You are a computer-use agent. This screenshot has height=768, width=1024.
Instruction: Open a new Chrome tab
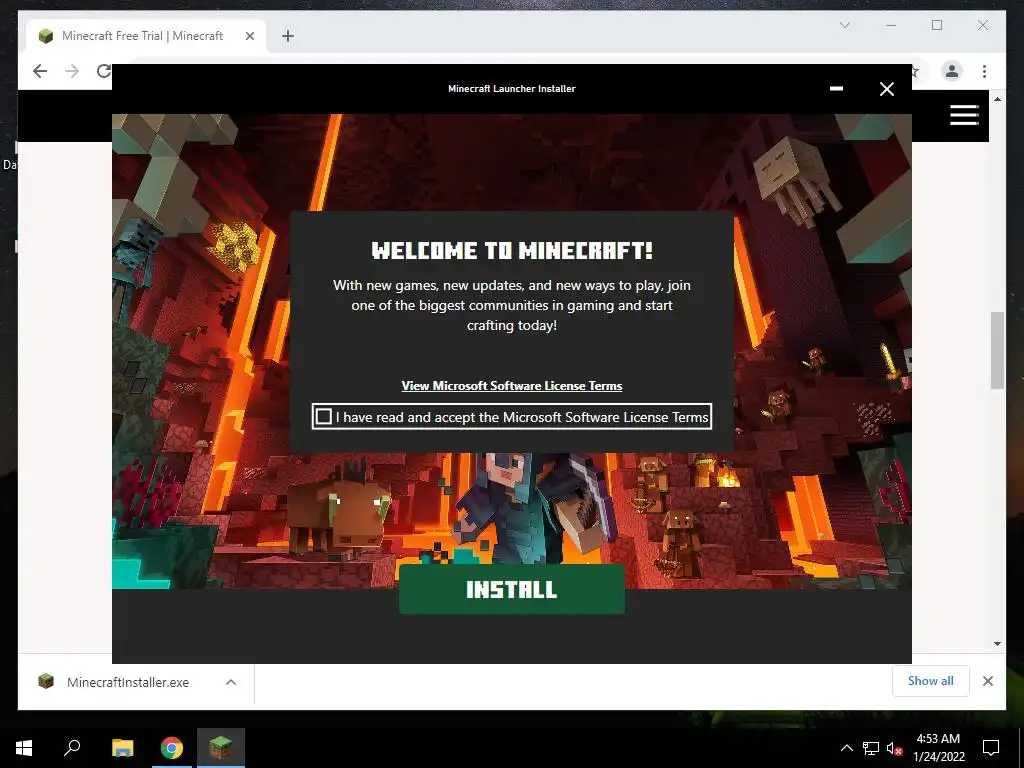pyautogui.click(x=288, y=36)
